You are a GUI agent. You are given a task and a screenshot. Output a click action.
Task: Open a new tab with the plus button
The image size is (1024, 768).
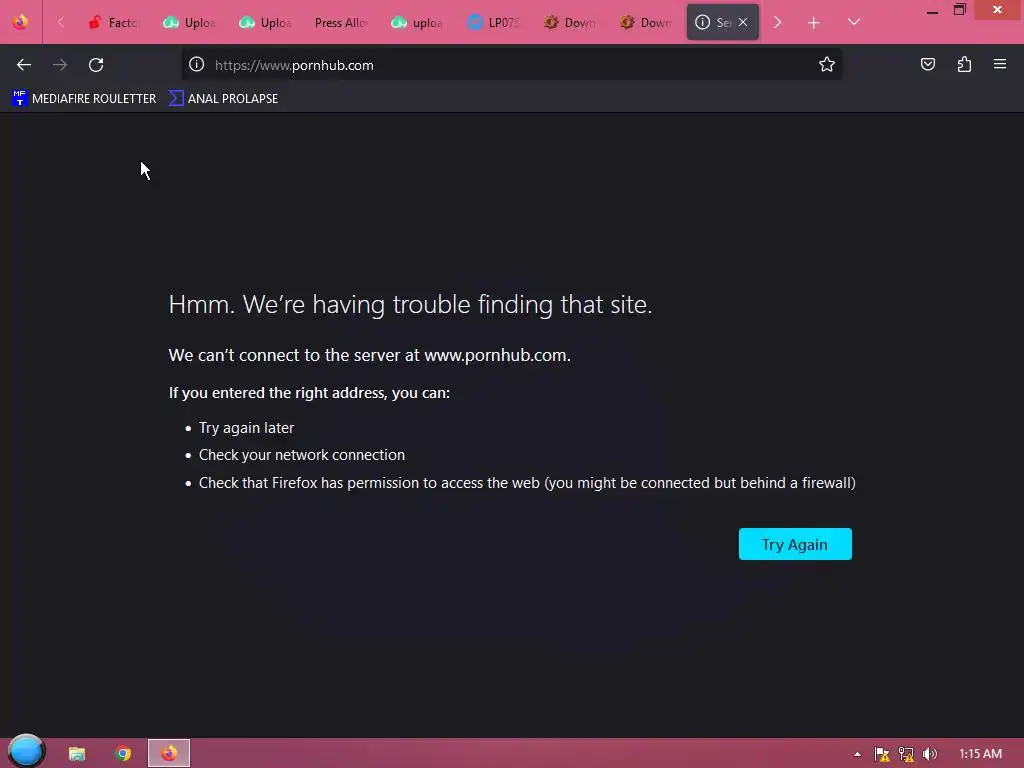[x=813, y=23]
